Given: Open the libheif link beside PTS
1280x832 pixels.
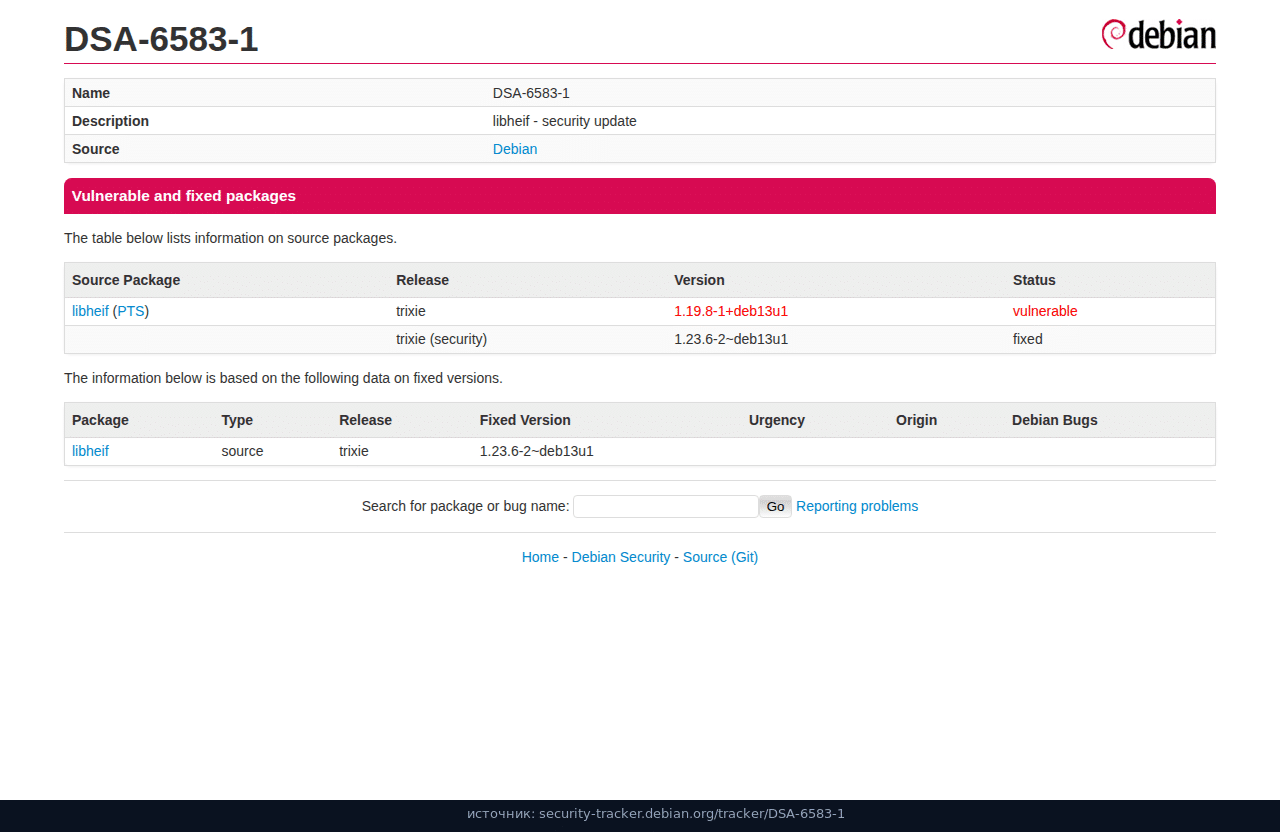Looking at the screenshot, I should coord(90,311).
